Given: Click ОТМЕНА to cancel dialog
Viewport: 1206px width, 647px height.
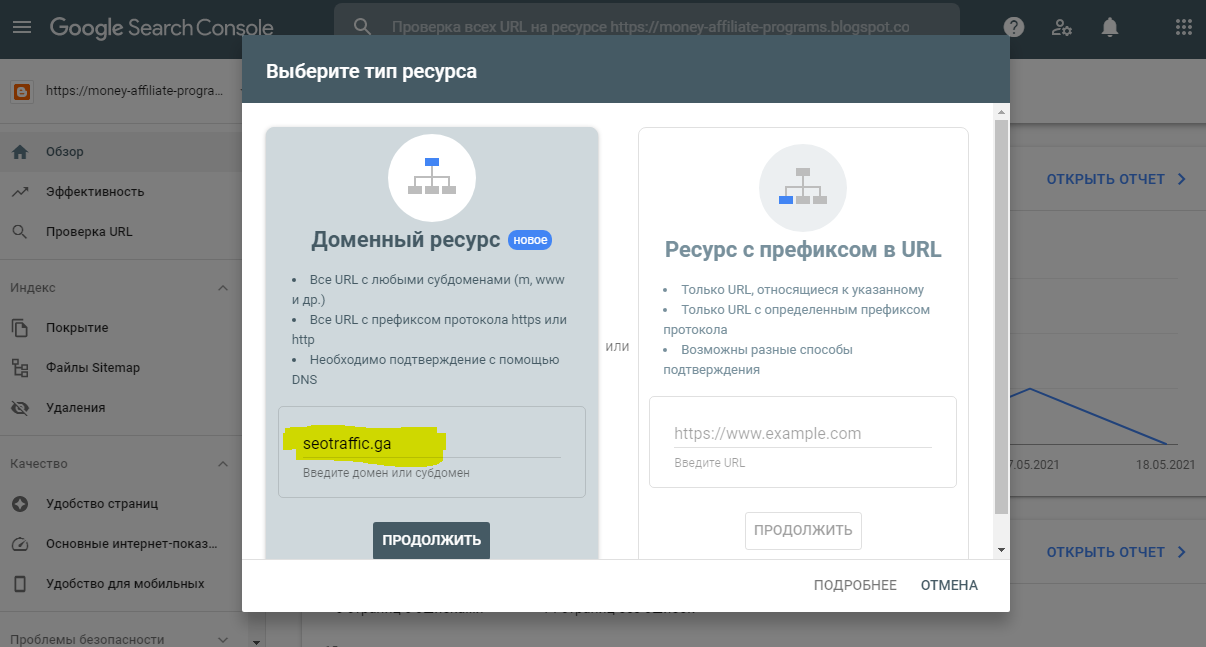Looking at the screenshot, I should [949, 585].
